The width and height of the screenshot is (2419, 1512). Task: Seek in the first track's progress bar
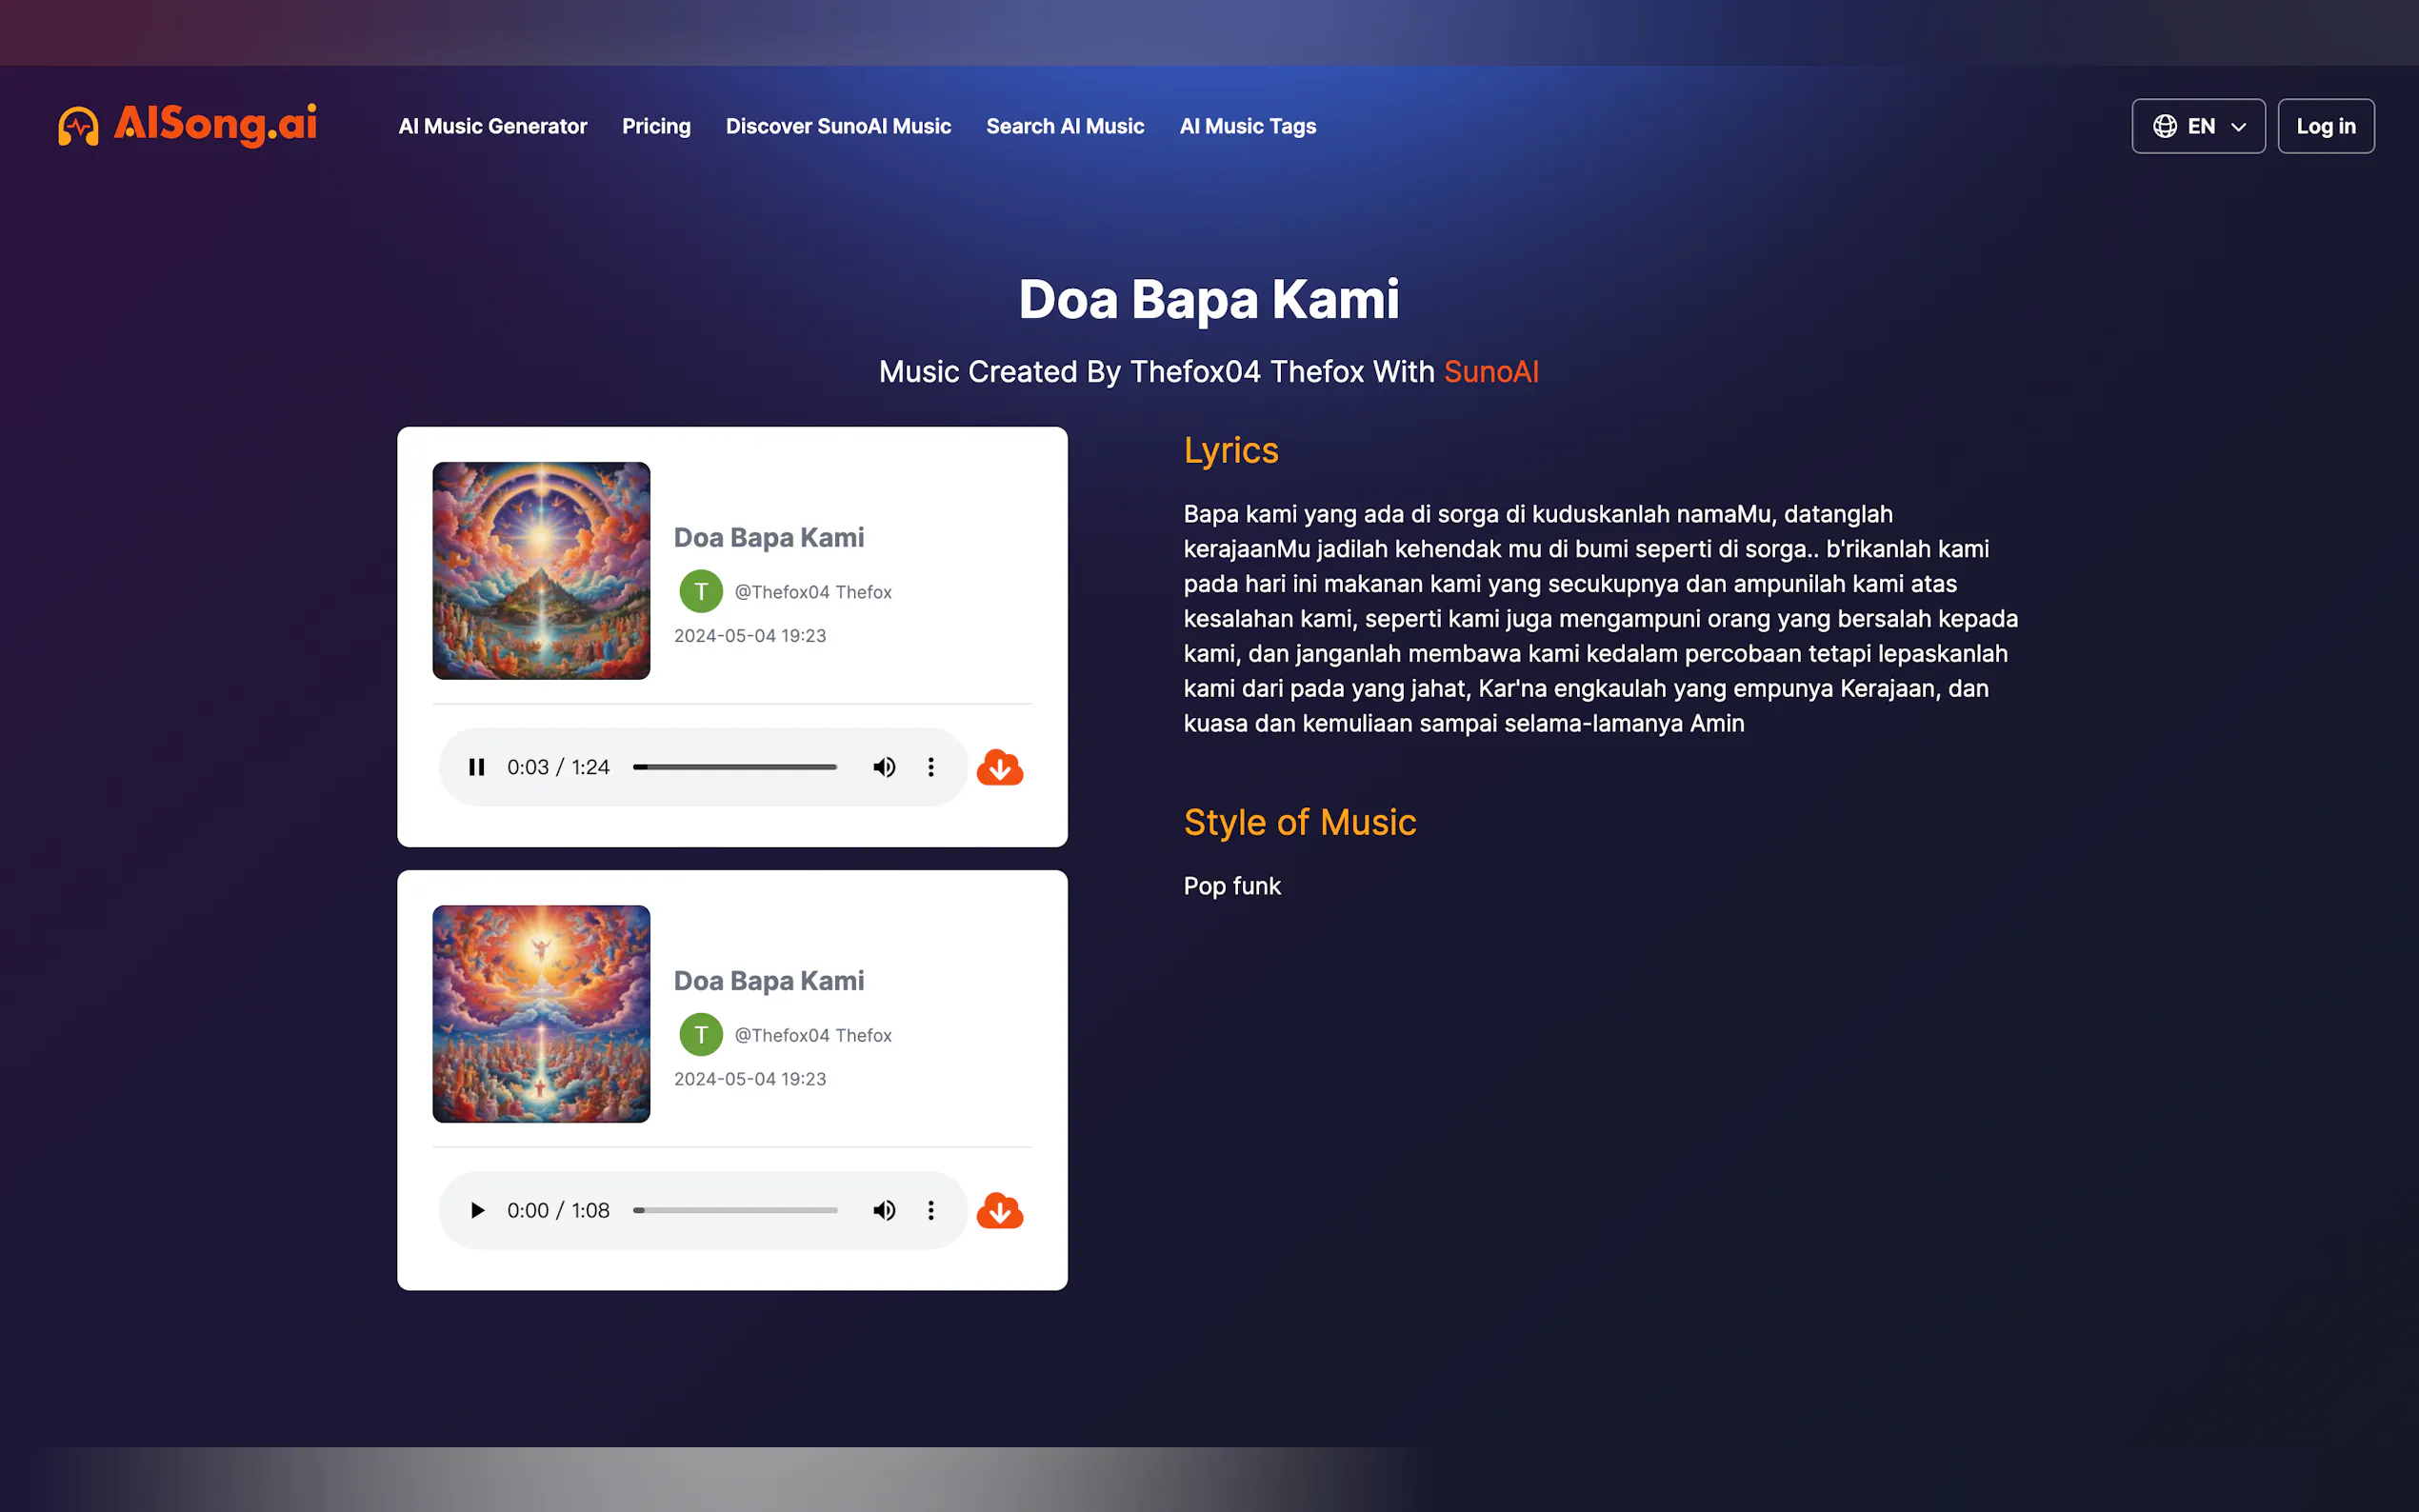pos(735,767)
